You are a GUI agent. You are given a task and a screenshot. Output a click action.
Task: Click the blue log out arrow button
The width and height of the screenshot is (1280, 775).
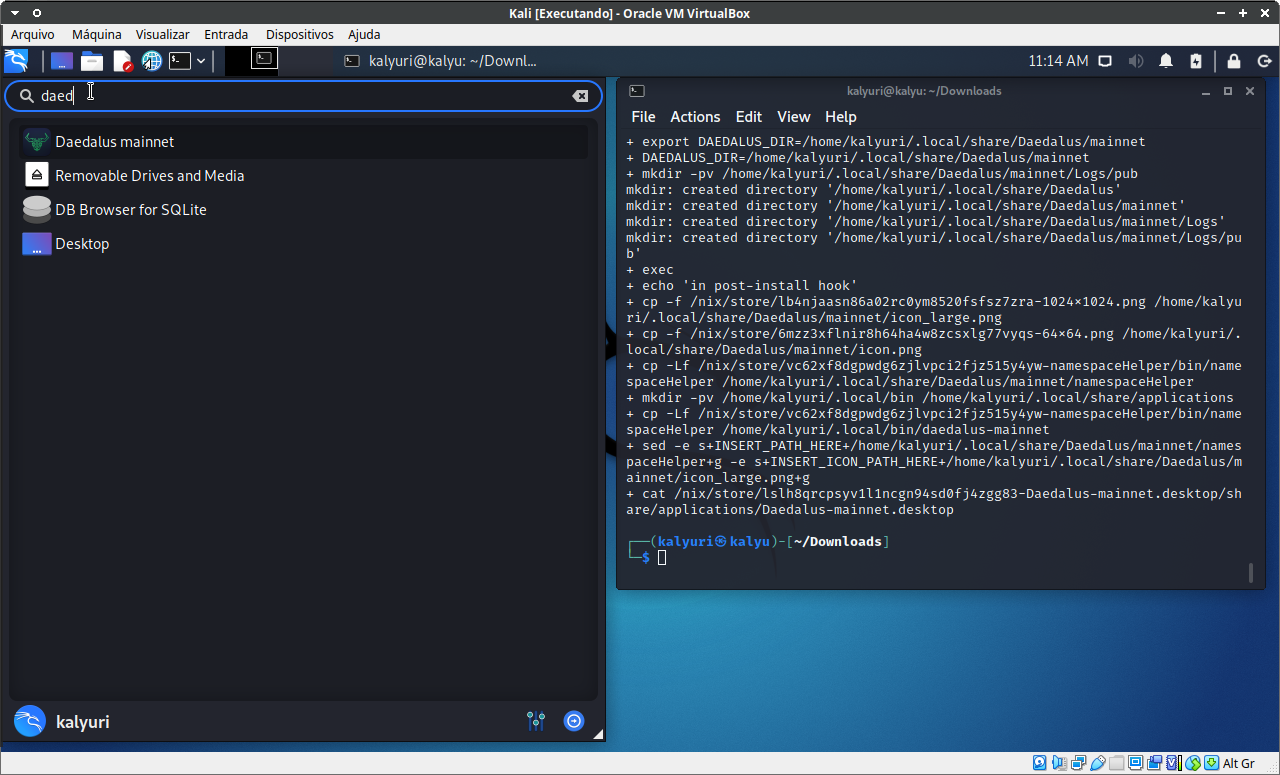(x=574, y=721)
